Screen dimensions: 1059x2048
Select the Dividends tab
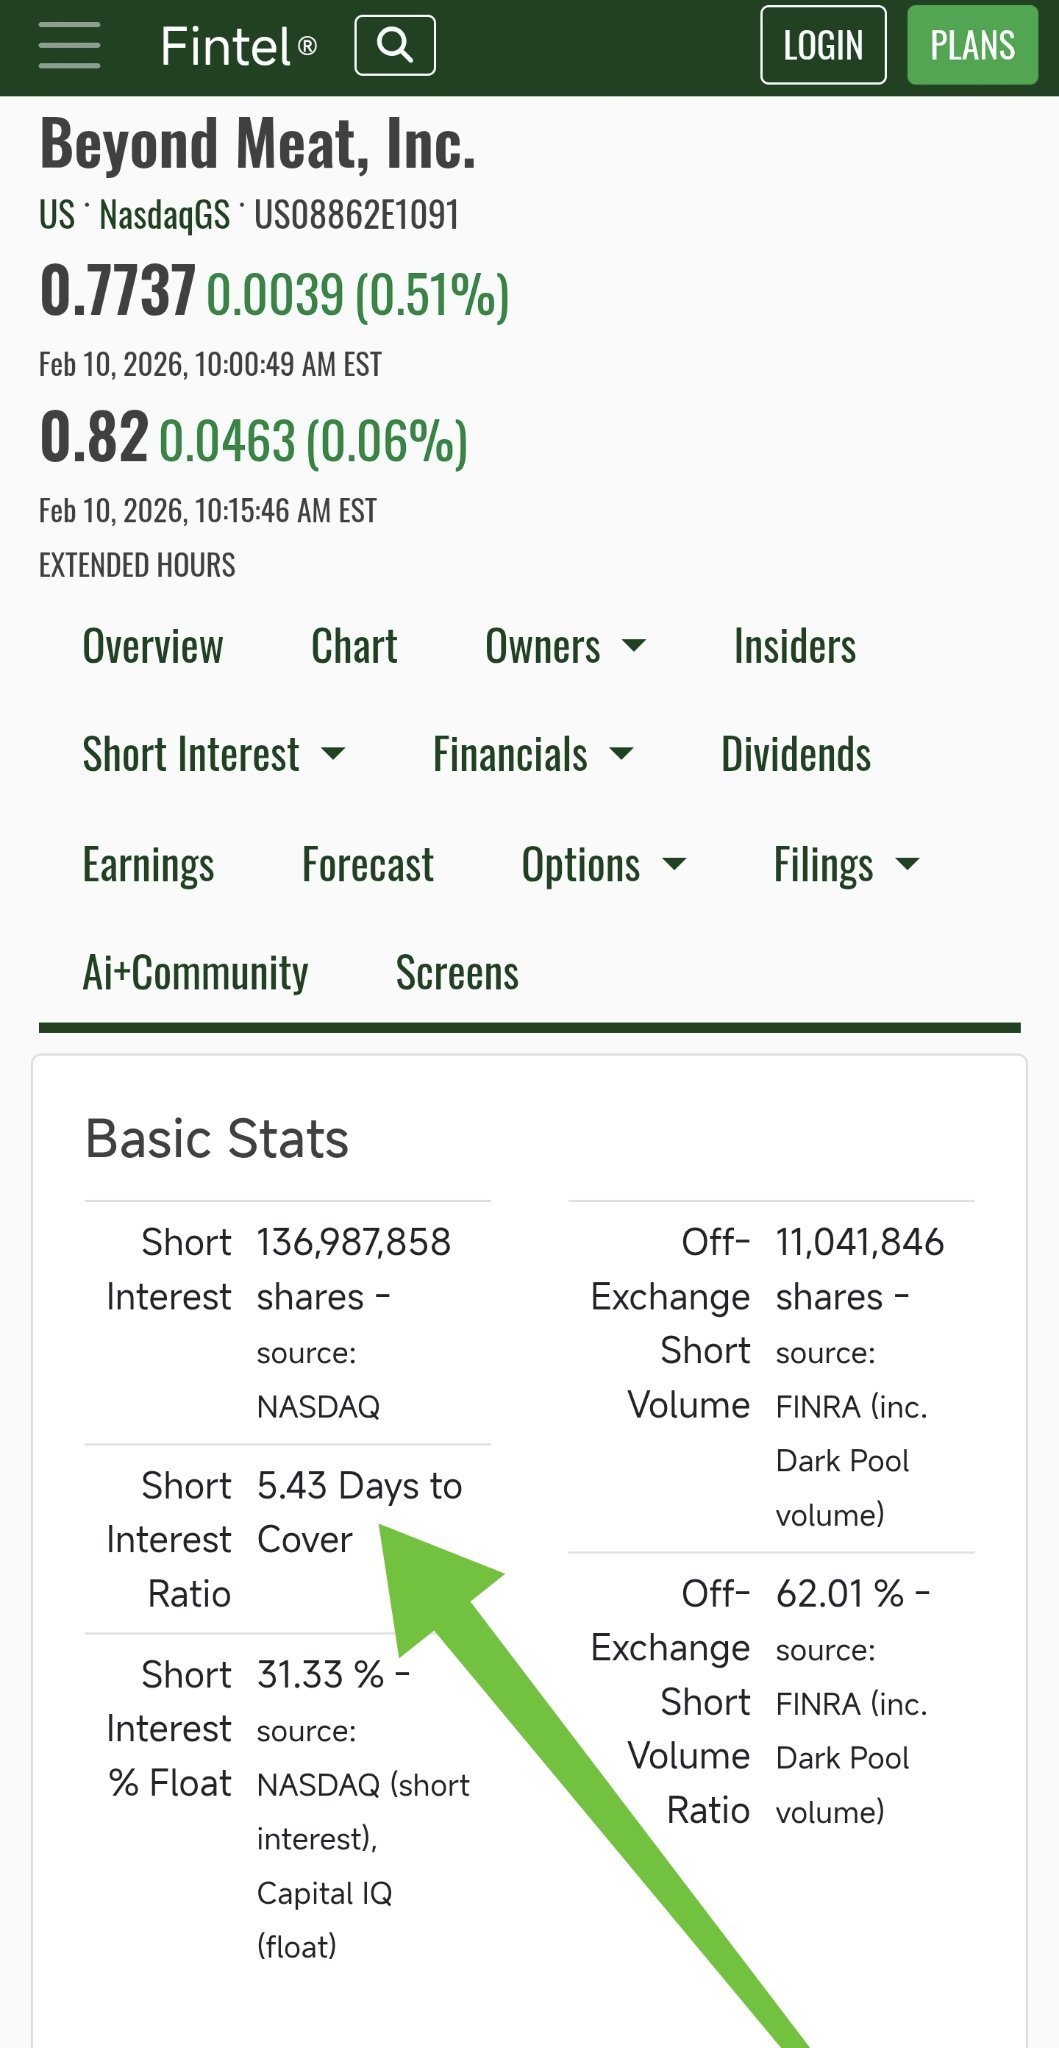coord(796,755)
